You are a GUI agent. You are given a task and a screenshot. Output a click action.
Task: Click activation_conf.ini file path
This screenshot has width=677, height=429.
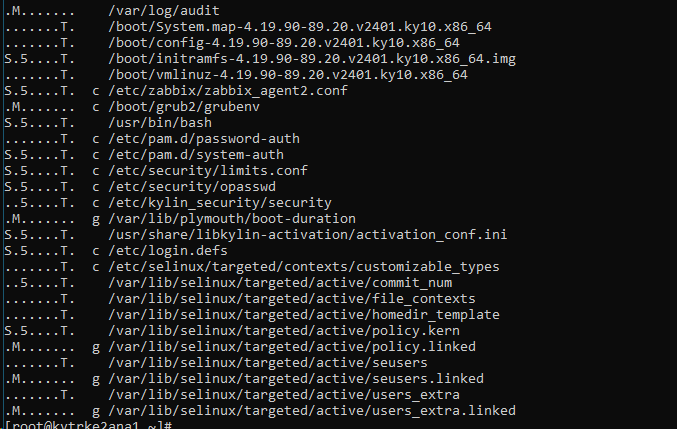(x=307, y=234)
